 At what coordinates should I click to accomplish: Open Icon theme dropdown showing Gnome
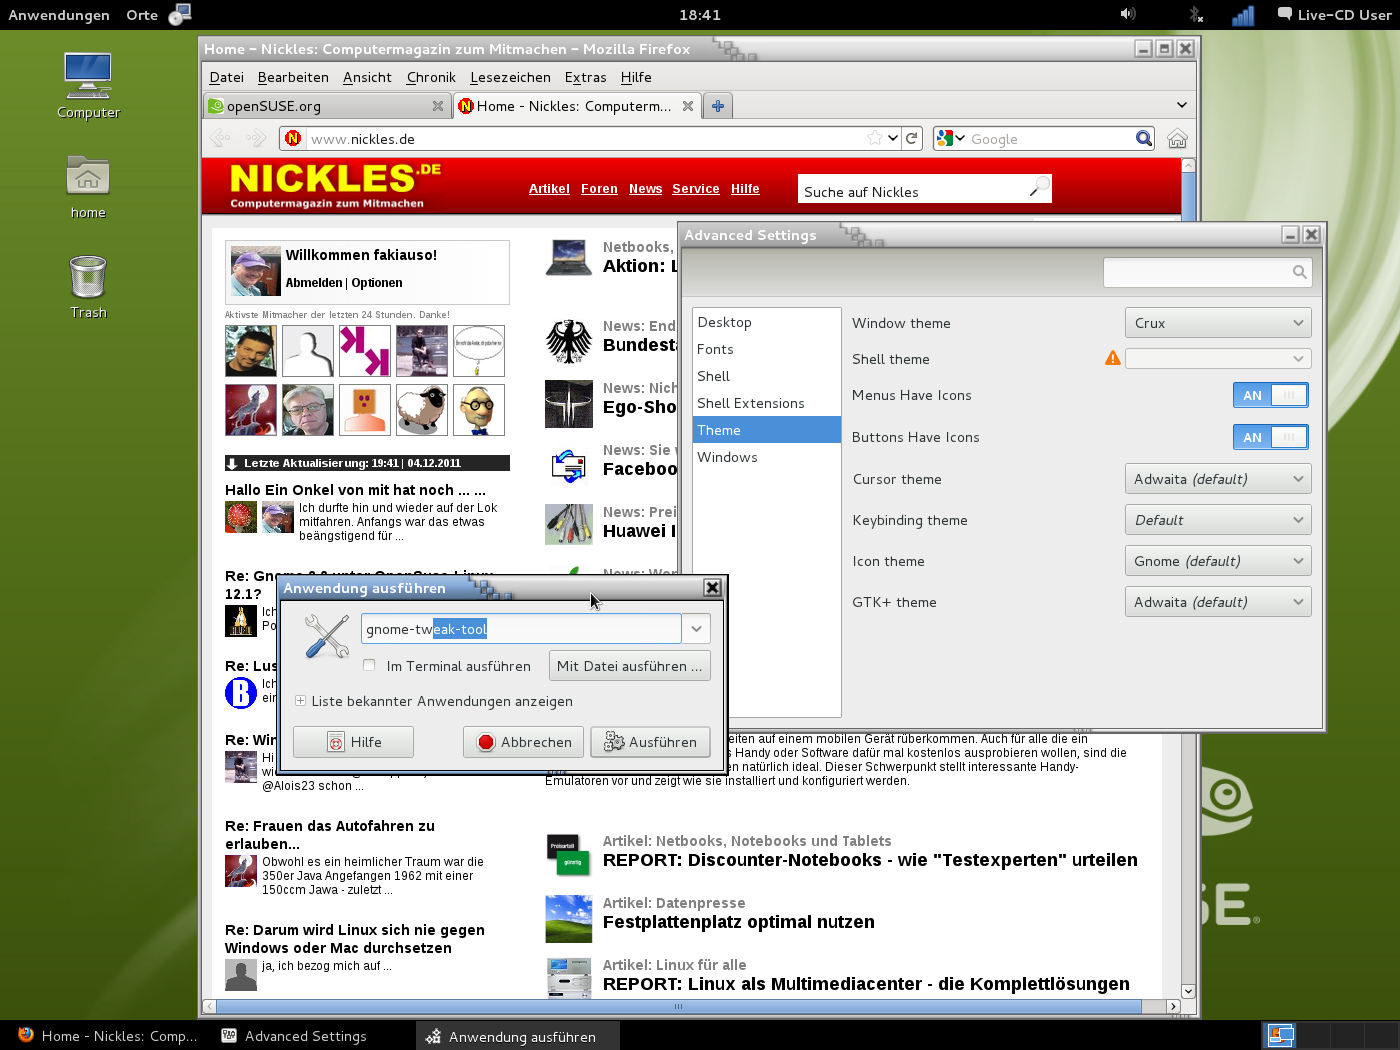1218,561
